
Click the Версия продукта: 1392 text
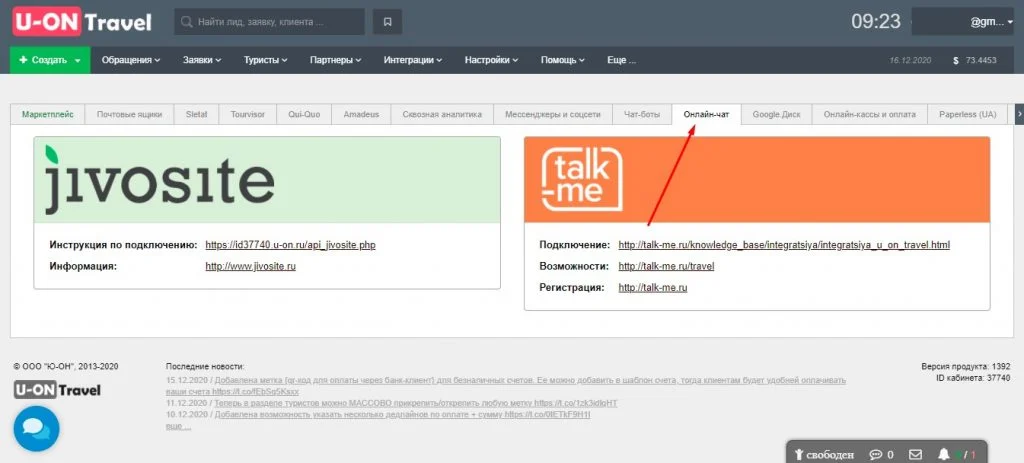pos(966,366)
